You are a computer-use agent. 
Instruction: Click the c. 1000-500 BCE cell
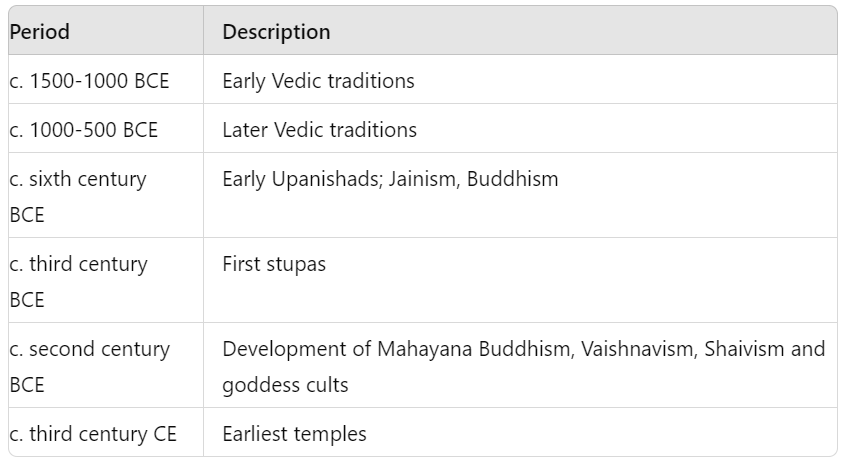(106, 129)
